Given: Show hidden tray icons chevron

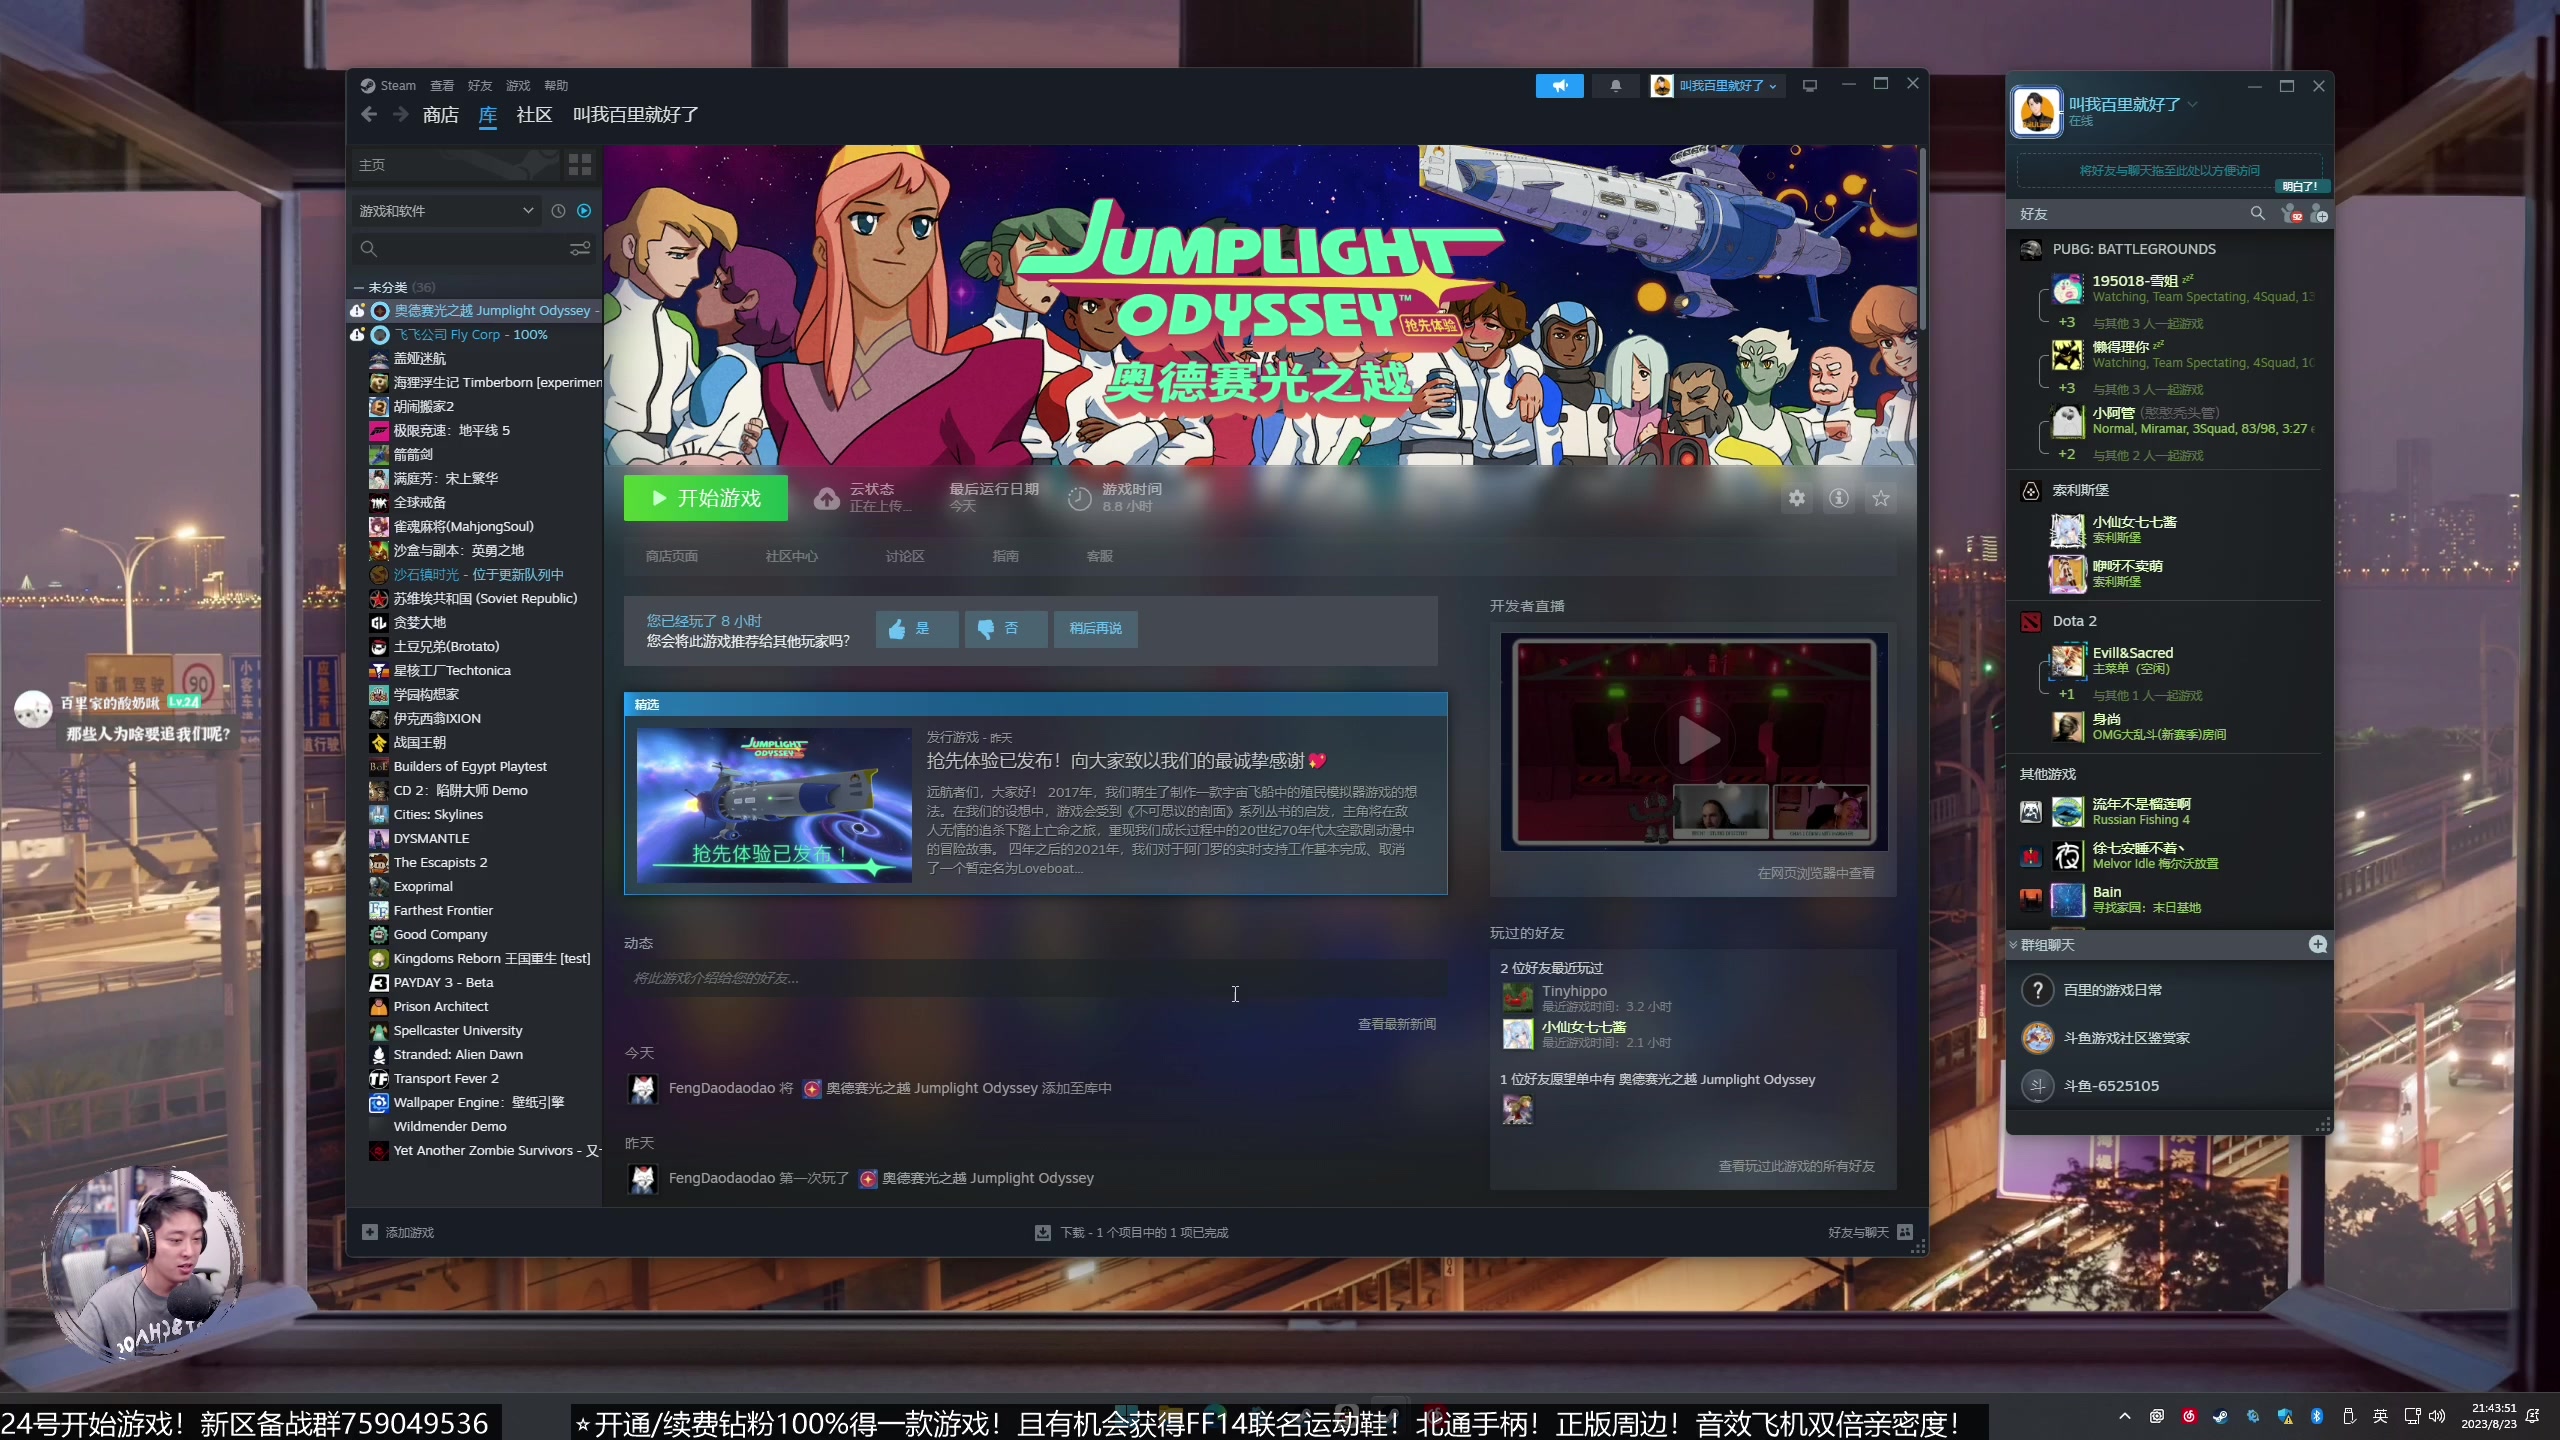Looking at the screenshot, I should tap(2125, 1416).
